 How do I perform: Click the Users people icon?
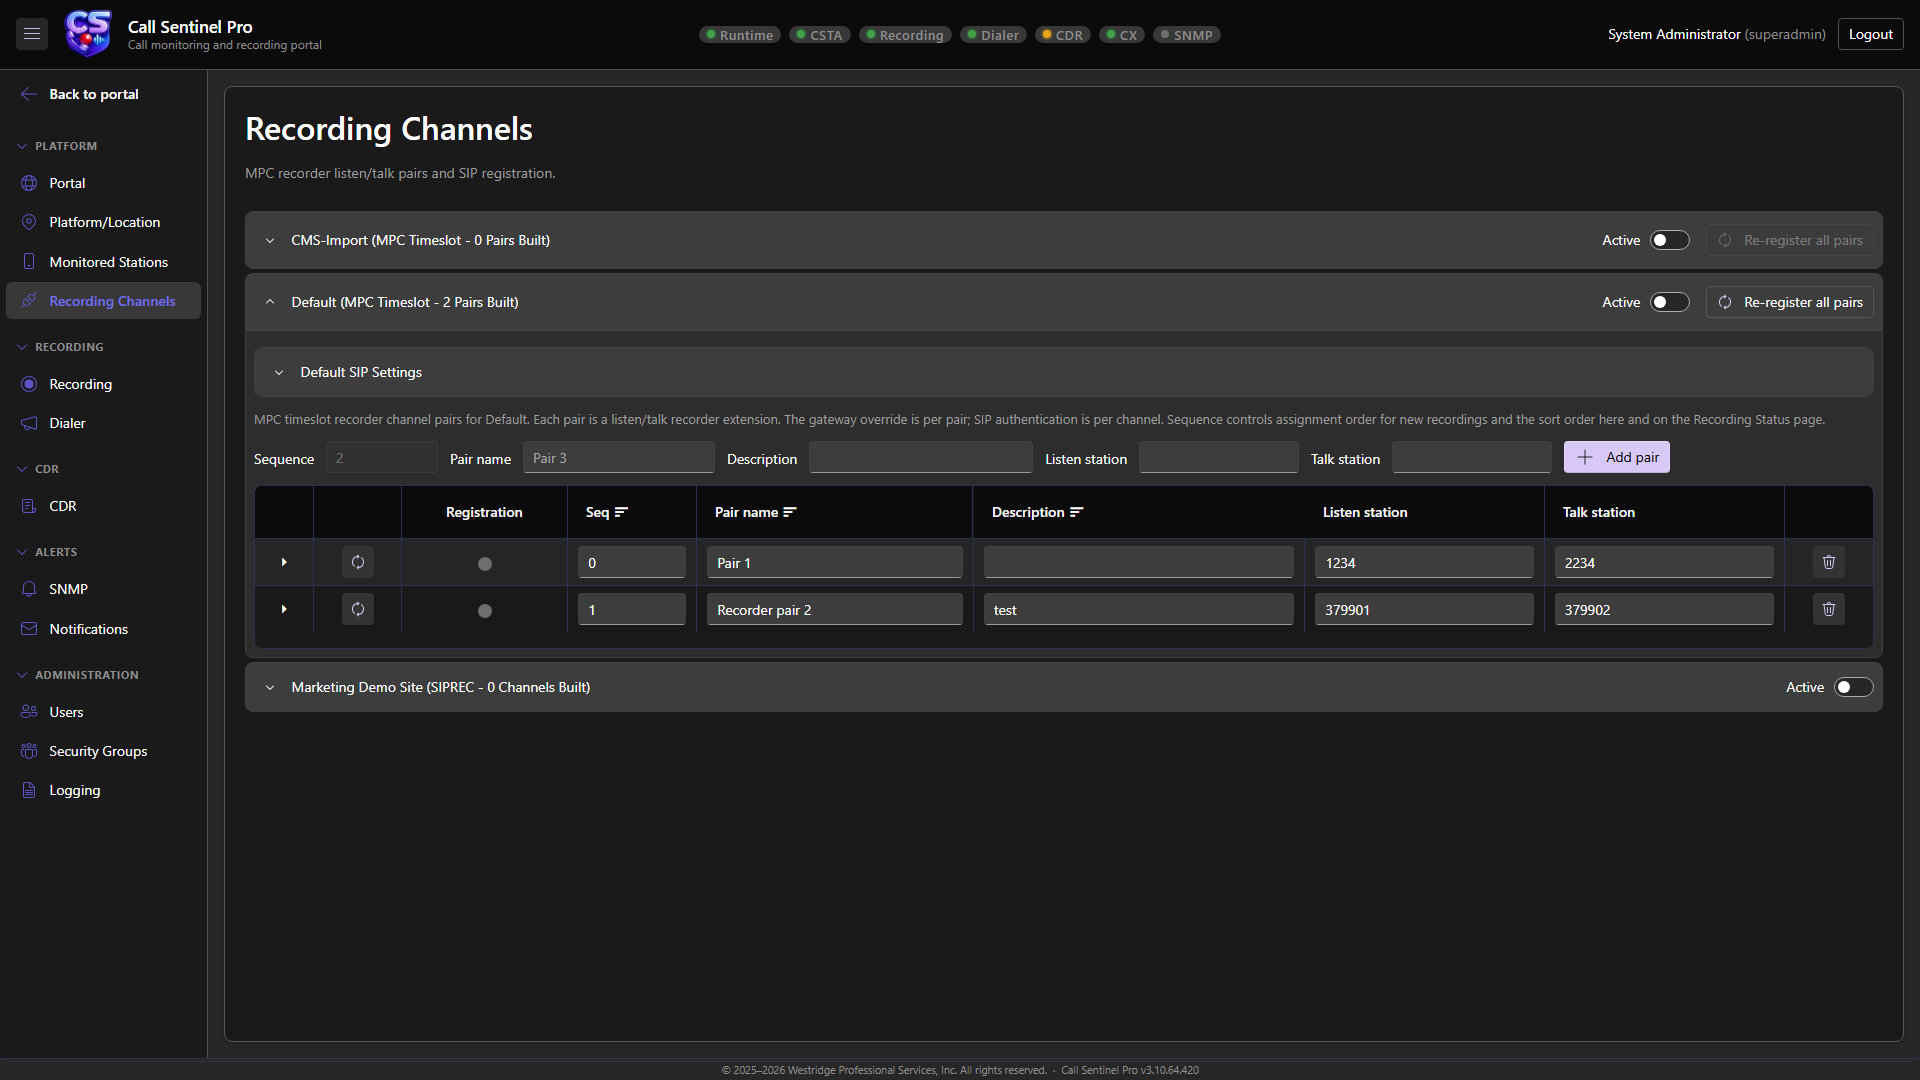[29, 712]
